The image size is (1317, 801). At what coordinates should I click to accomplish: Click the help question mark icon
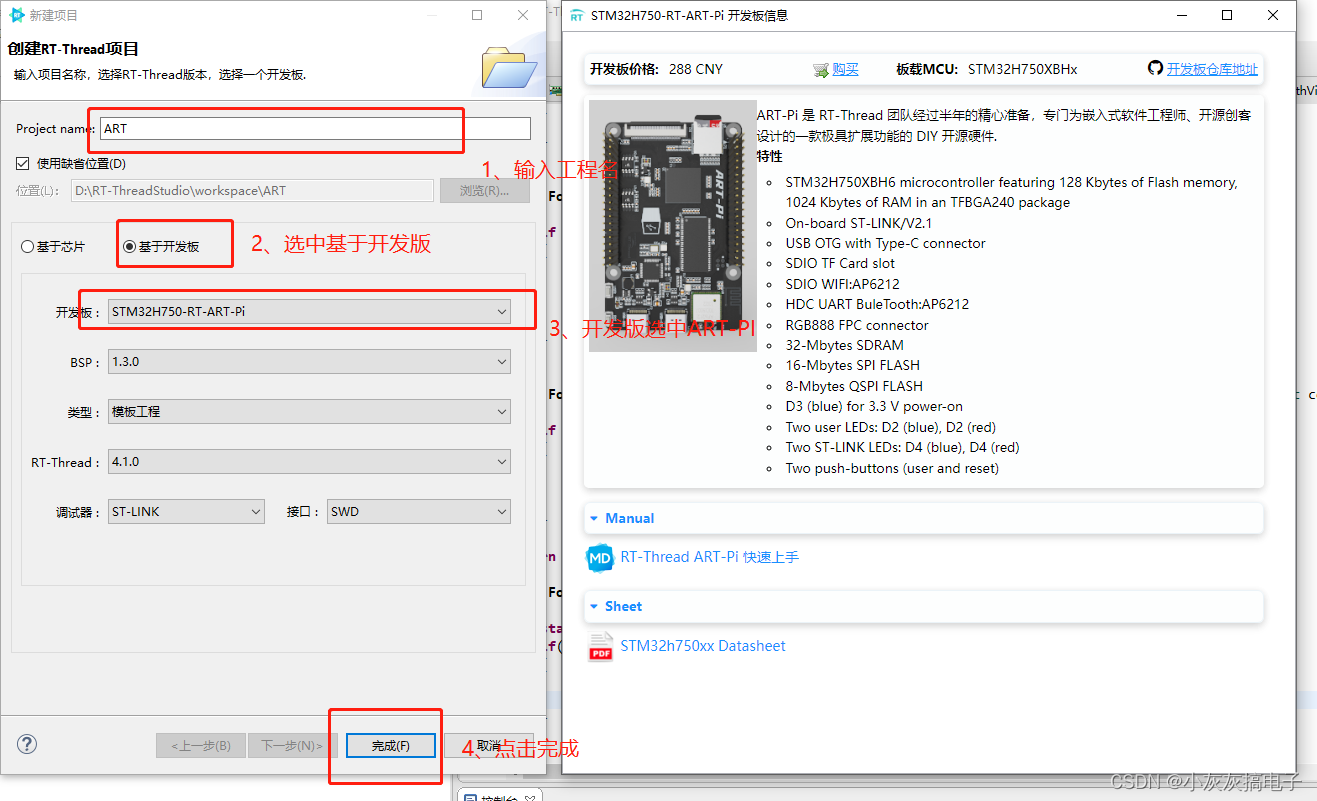(27, 744)
